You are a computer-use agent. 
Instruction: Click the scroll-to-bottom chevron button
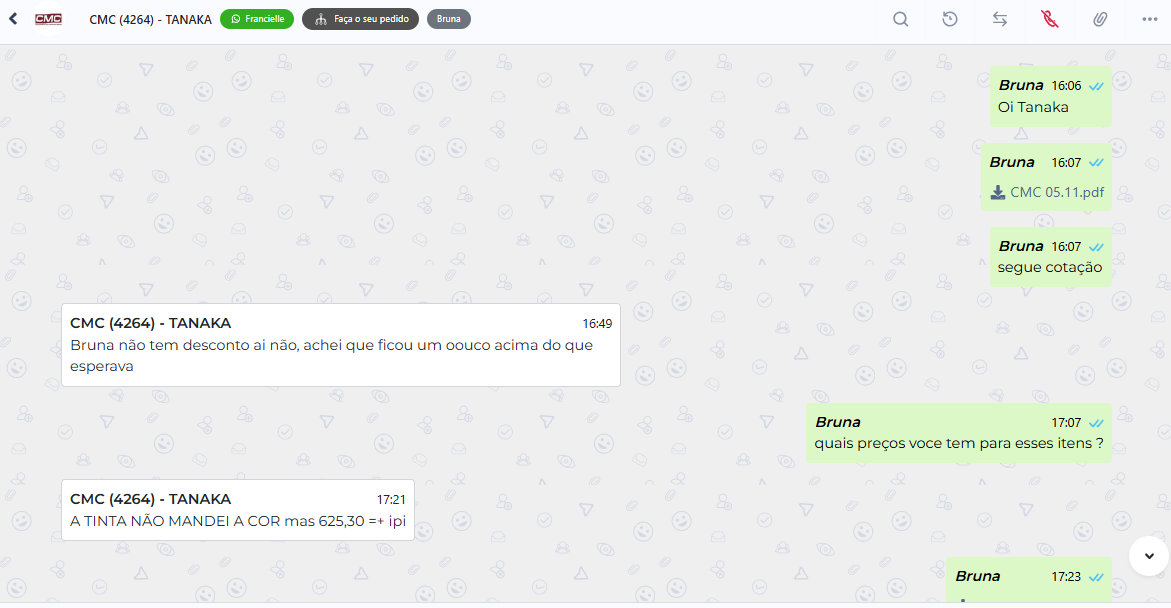coord(1149,556)
